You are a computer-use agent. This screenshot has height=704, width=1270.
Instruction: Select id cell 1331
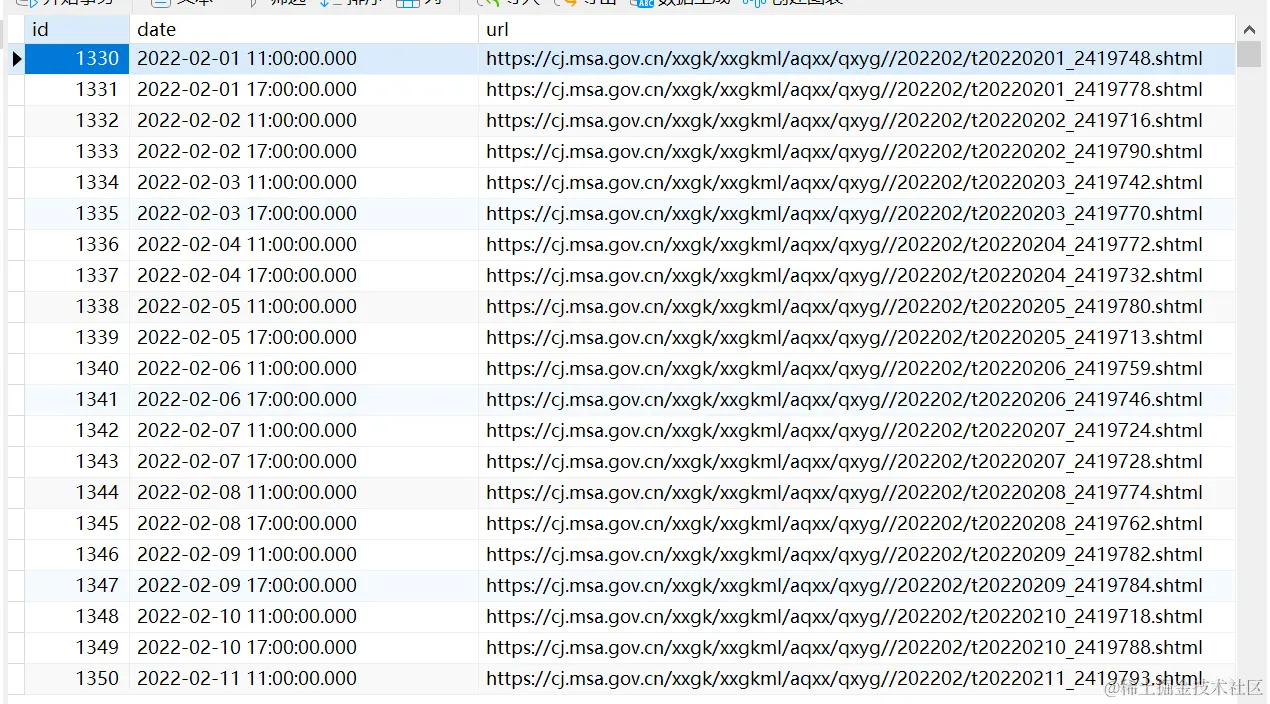tap(77, 90)
